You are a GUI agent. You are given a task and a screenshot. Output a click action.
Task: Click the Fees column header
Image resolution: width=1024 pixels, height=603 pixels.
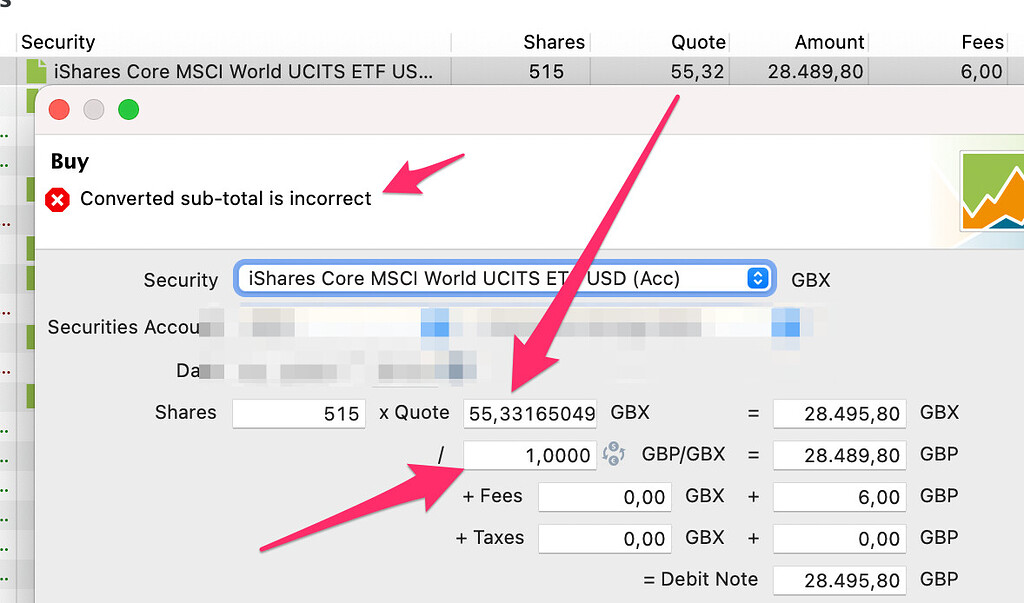tap(981, 42)
